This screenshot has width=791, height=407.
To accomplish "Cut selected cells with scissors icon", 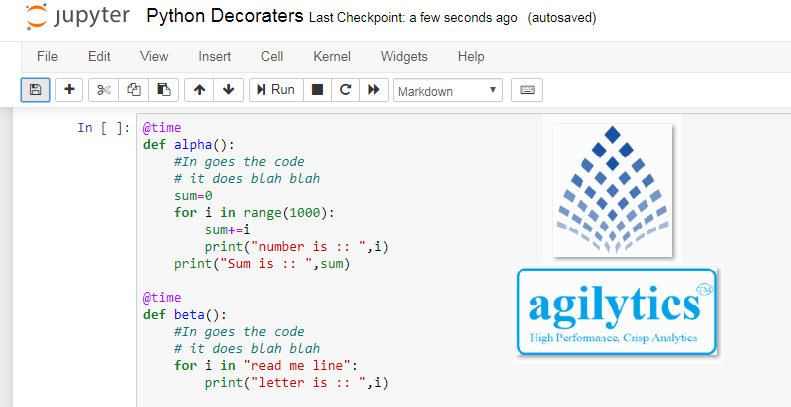I will tap(103, 90).
